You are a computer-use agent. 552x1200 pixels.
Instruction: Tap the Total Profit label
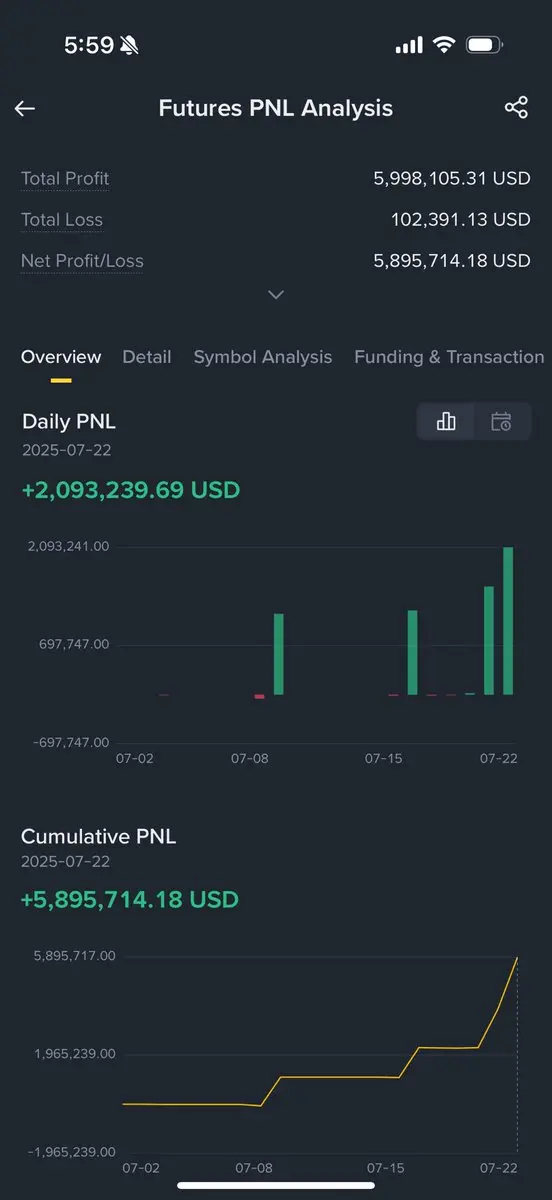65,179
